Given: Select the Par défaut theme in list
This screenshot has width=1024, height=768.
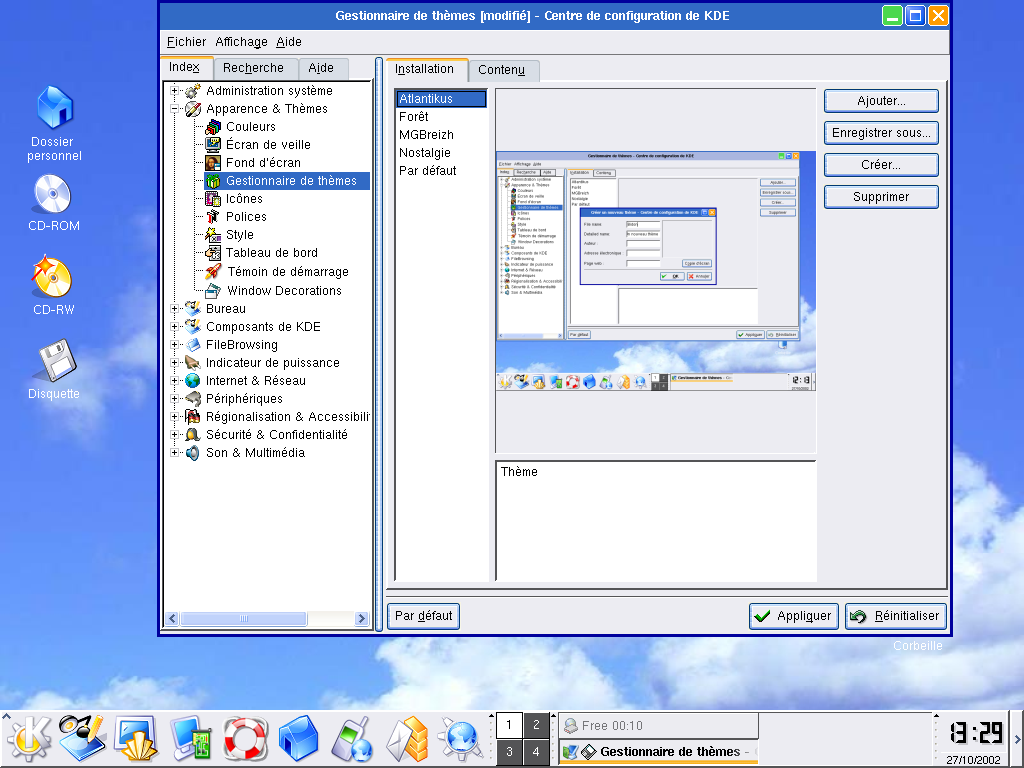Looking at the screenshot, I should coord(441,170).
